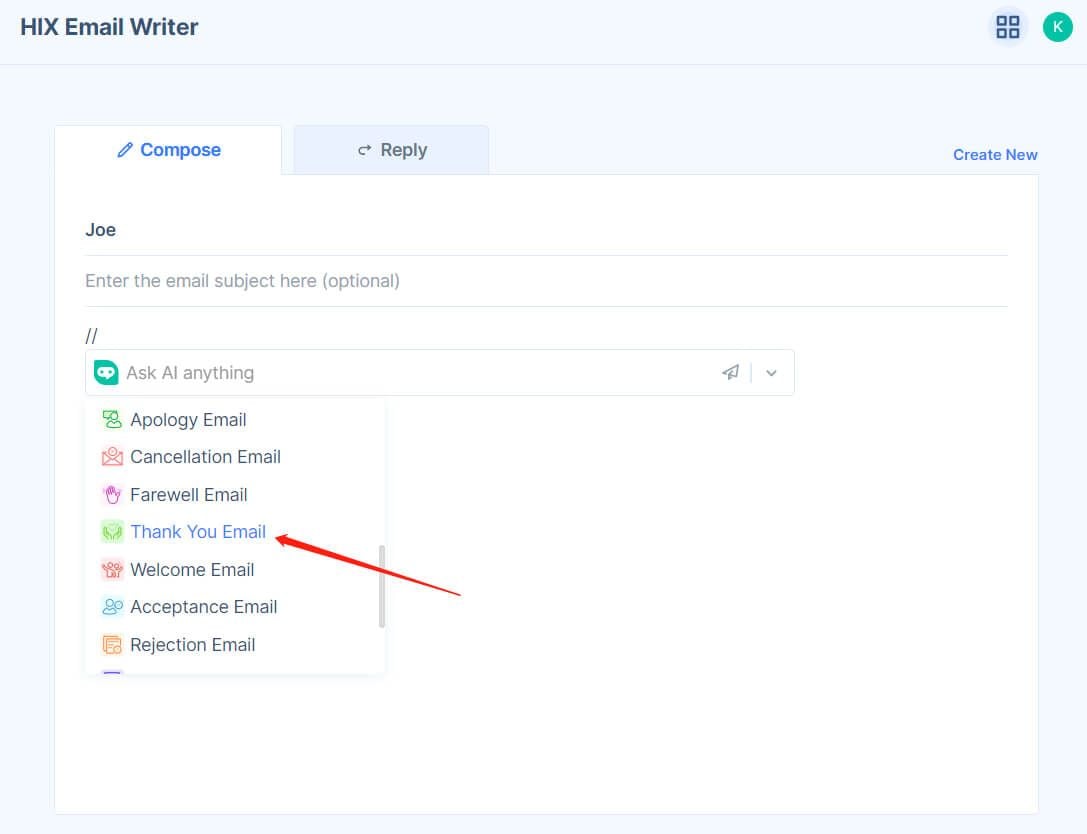Click the Welcome Email people icon

coord(112,569)
